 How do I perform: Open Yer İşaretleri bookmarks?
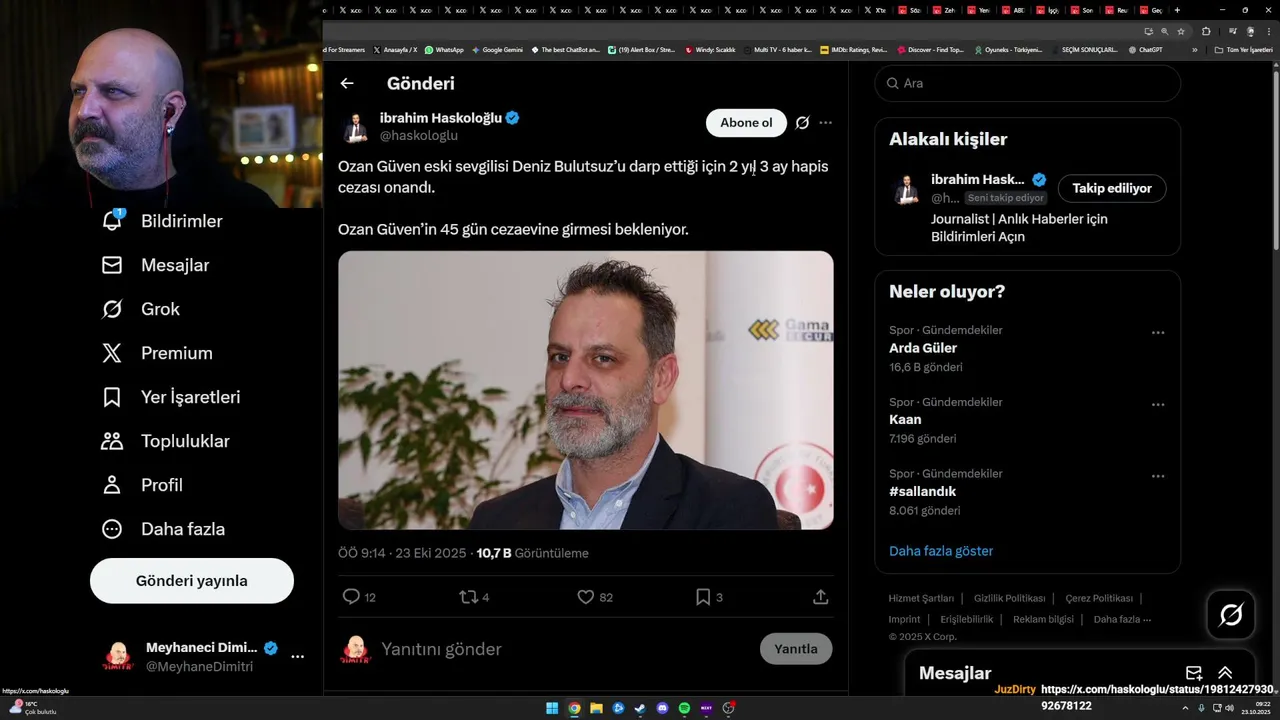(x=171, y=397)
